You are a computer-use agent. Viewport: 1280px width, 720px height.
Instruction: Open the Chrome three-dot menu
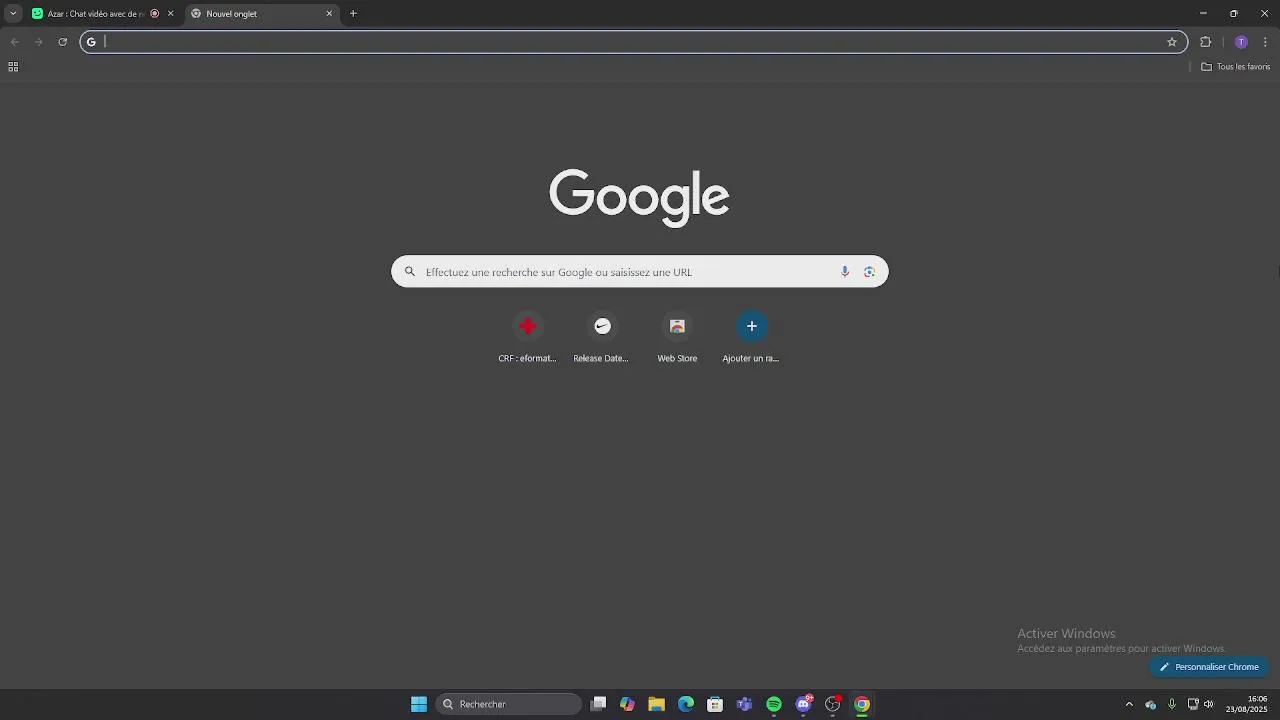coord(1265,42)
